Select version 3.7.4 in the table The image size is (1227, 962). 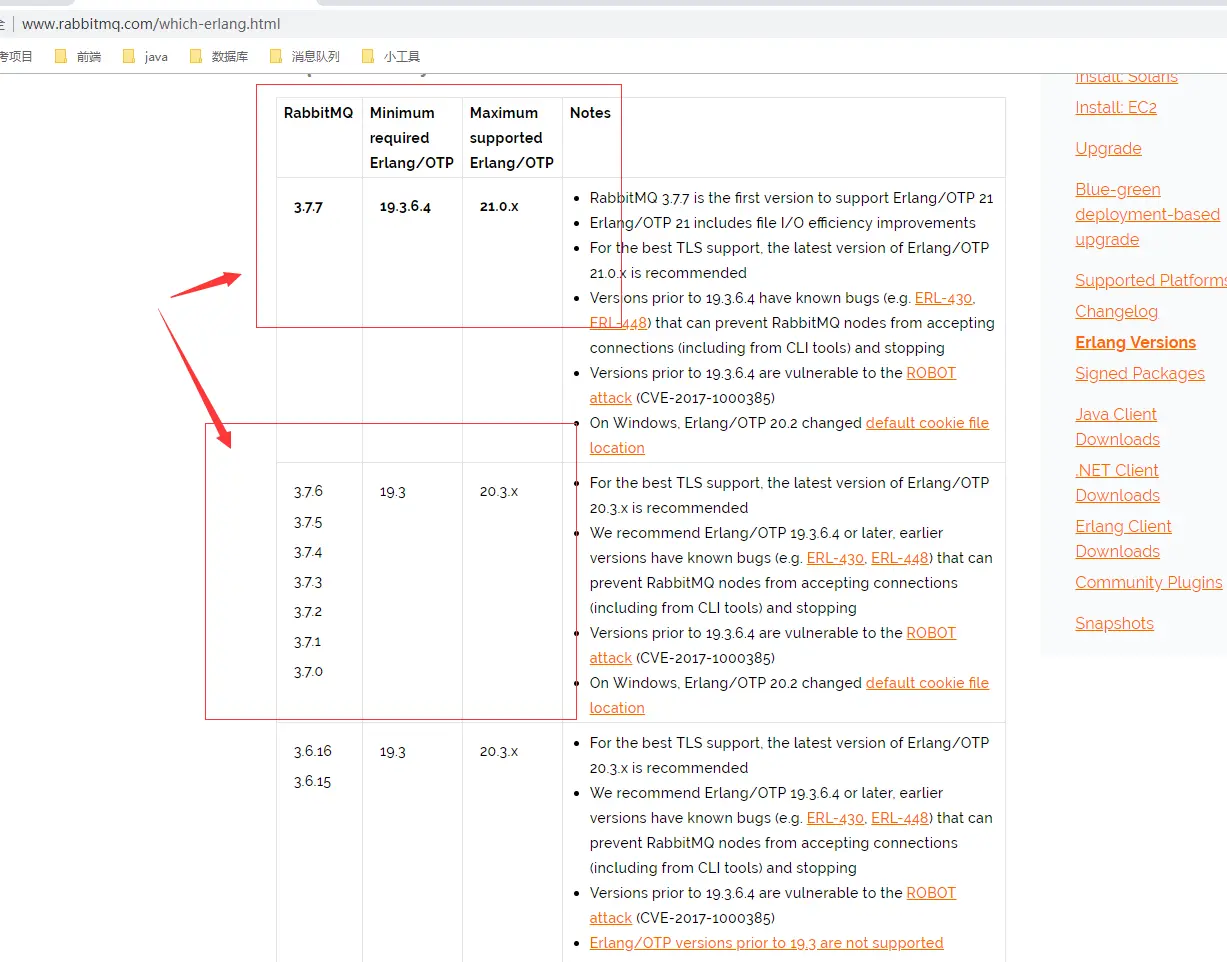(308, 552)
